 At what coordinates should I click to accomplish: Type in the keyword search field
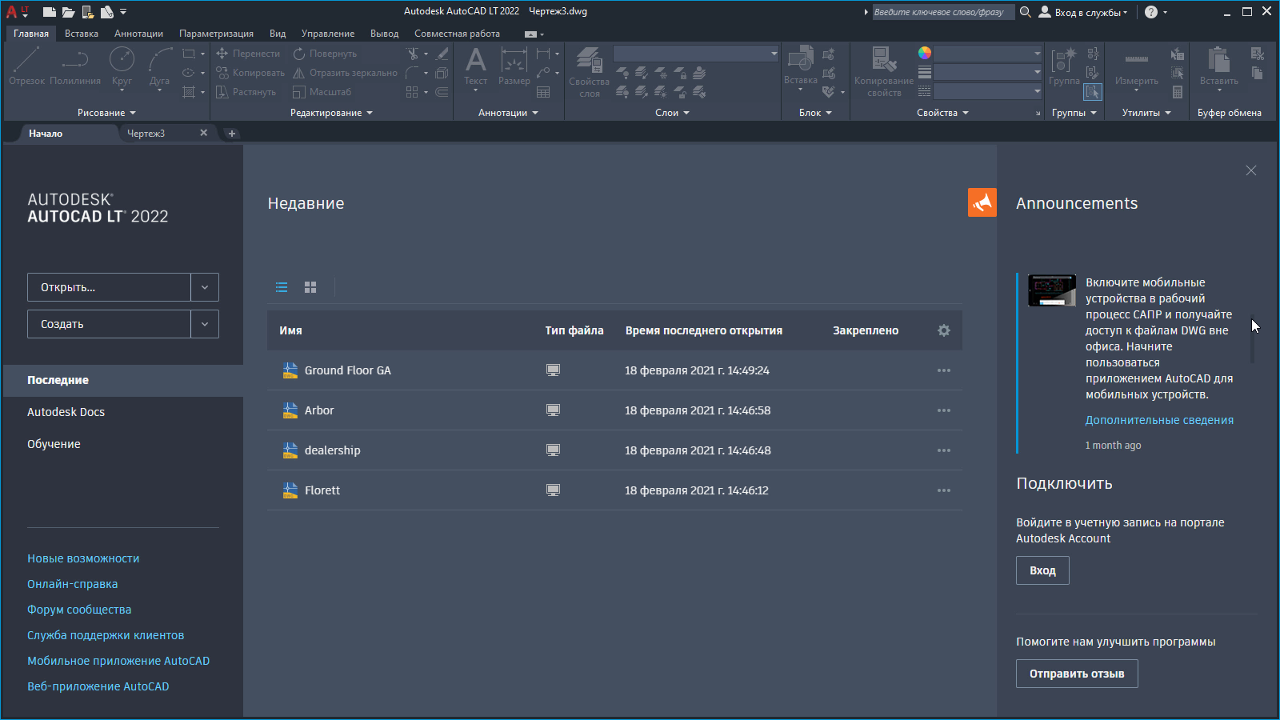[942, 12]
